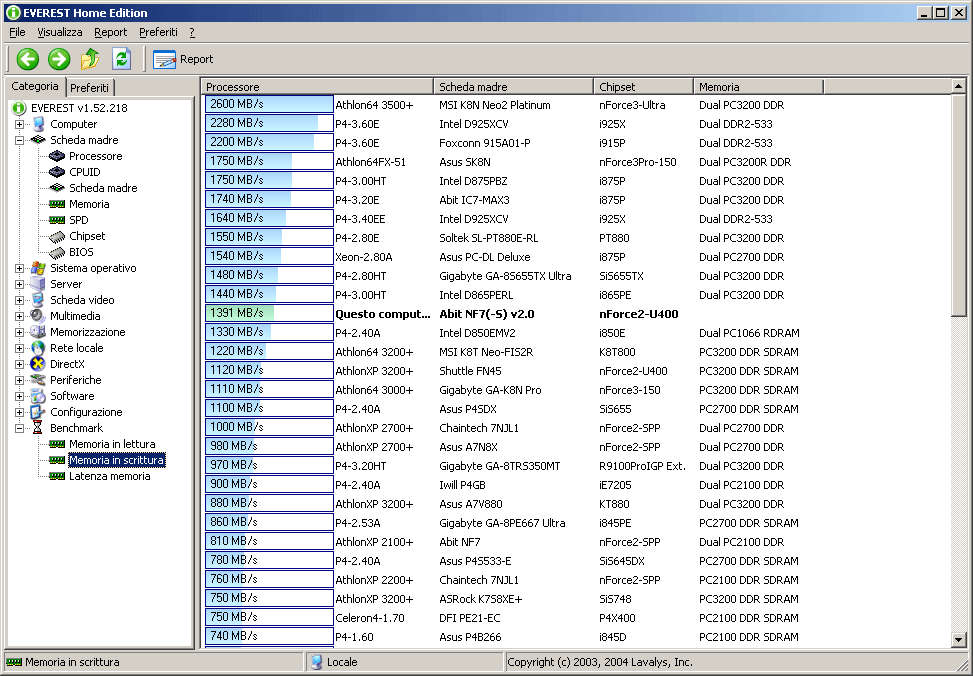This screenshot has height=676, width=973.
Task: Click the 'R9100ProIGP Ext.' chipset cell
Action: pyautogui.click(x=642, y=466)
